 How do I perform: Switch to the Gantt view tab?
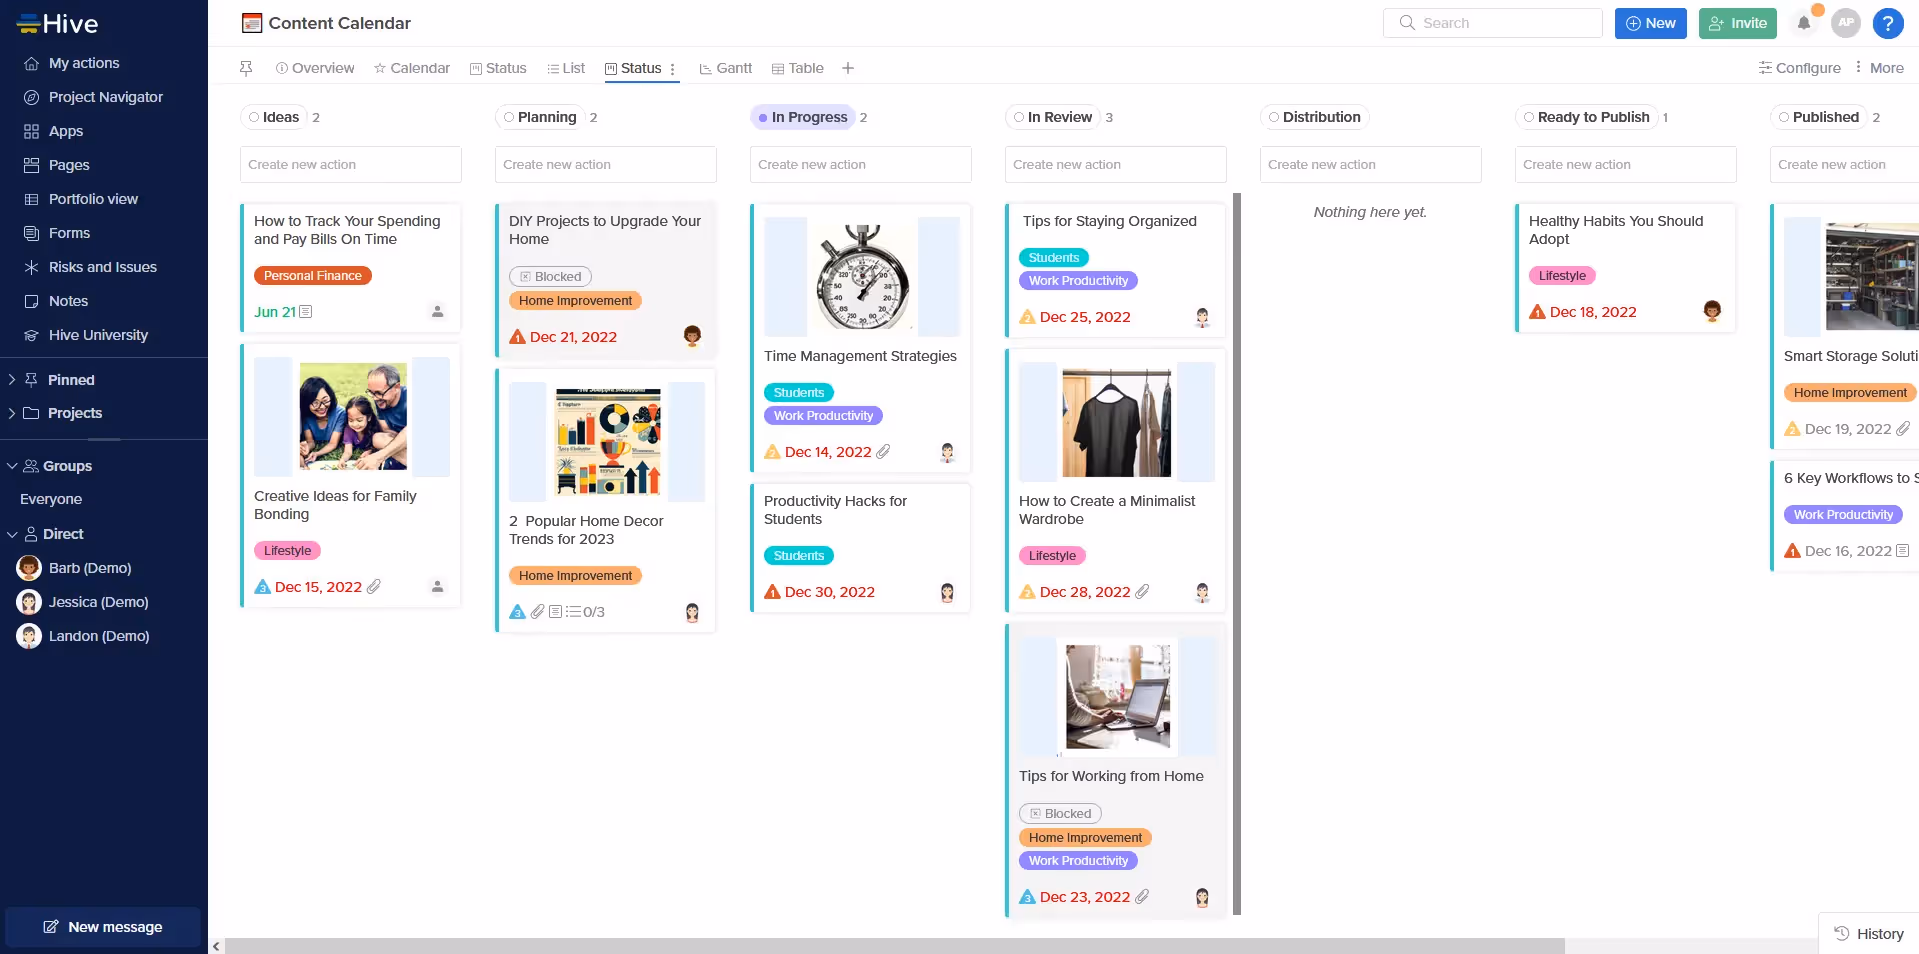point(725,68)
